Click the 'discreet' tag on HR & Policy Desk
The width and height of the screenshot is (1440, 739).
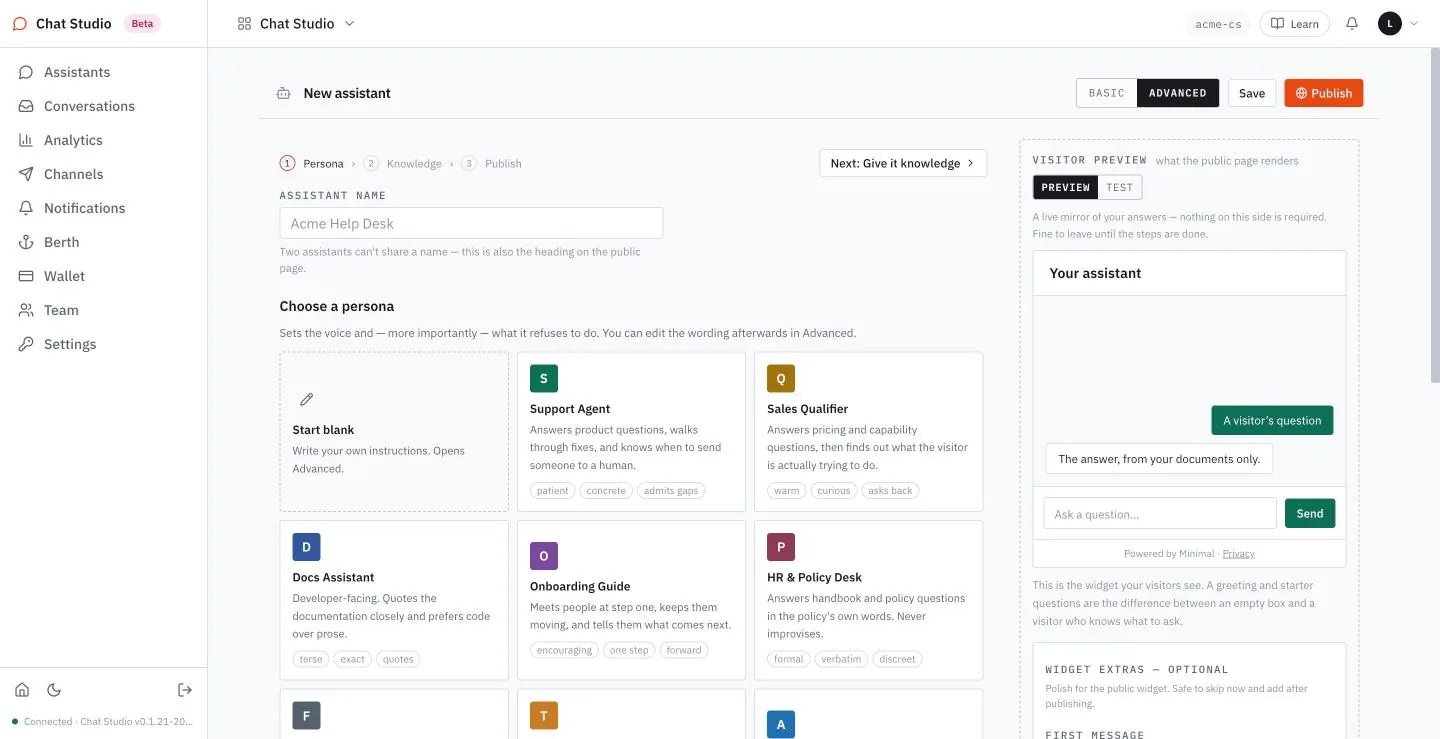897,659
